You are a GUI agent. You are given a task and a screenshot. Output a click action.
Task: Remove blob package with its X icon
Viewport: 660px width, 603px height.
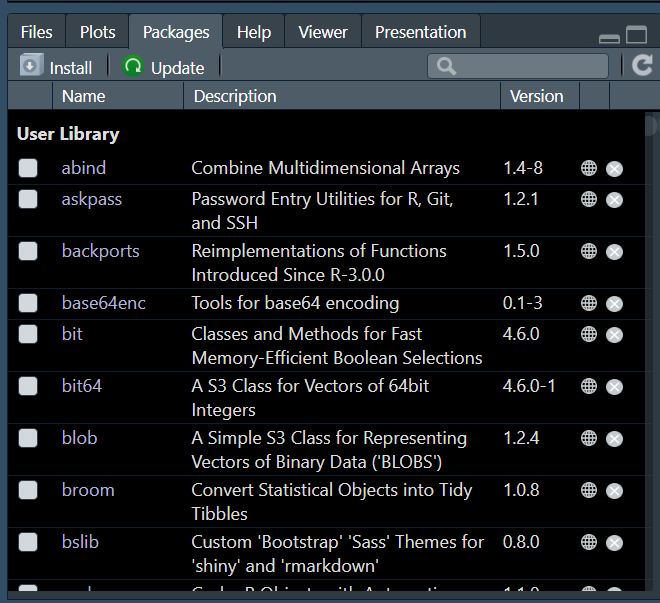coord(614,439)
